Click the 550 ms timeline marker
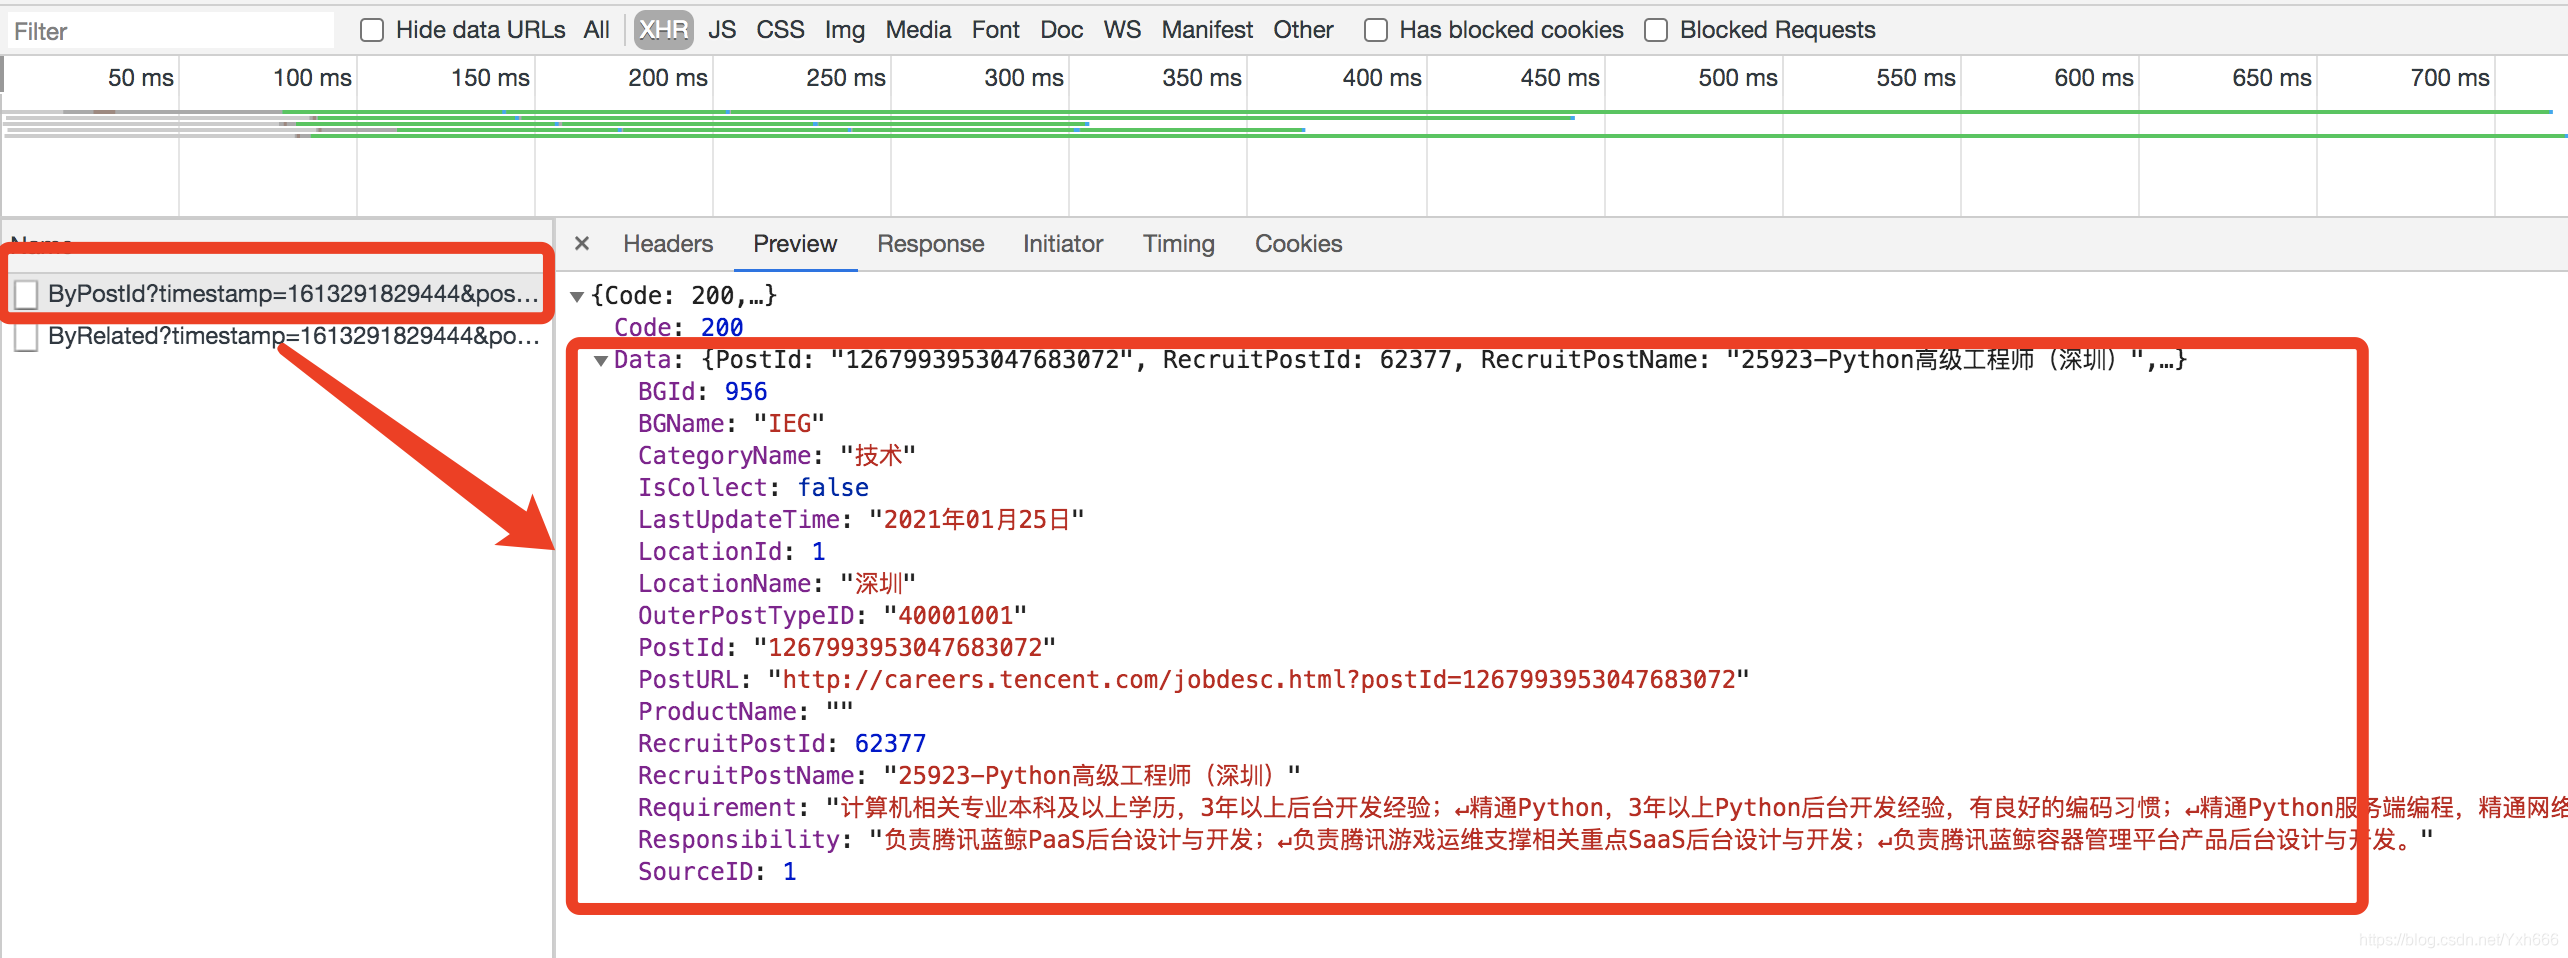The height and width of the screenshot is (958, 2568). pos(1916,78)
